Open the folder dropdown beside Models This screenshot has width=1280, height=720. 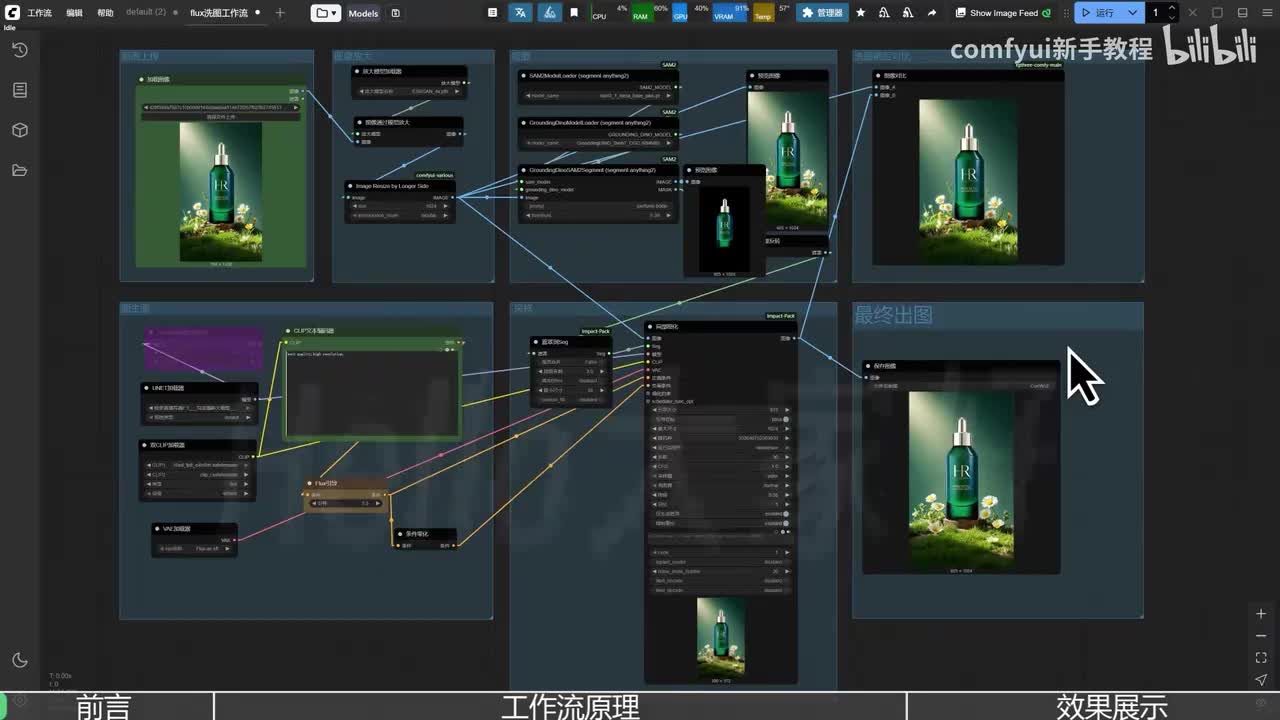(x=326, y=13)
